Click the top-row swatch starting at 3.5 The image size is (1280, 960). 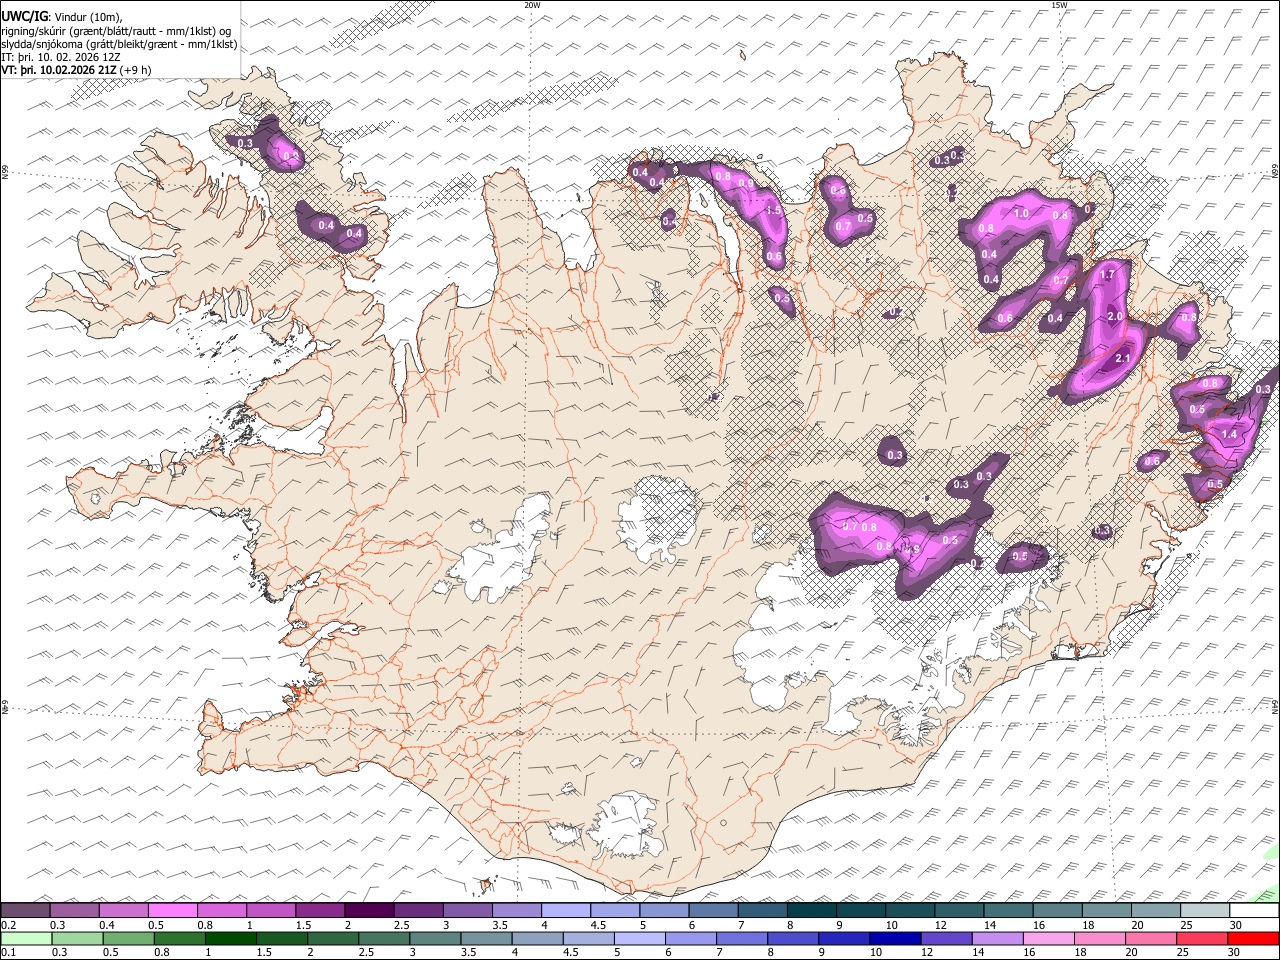point(517,911)
